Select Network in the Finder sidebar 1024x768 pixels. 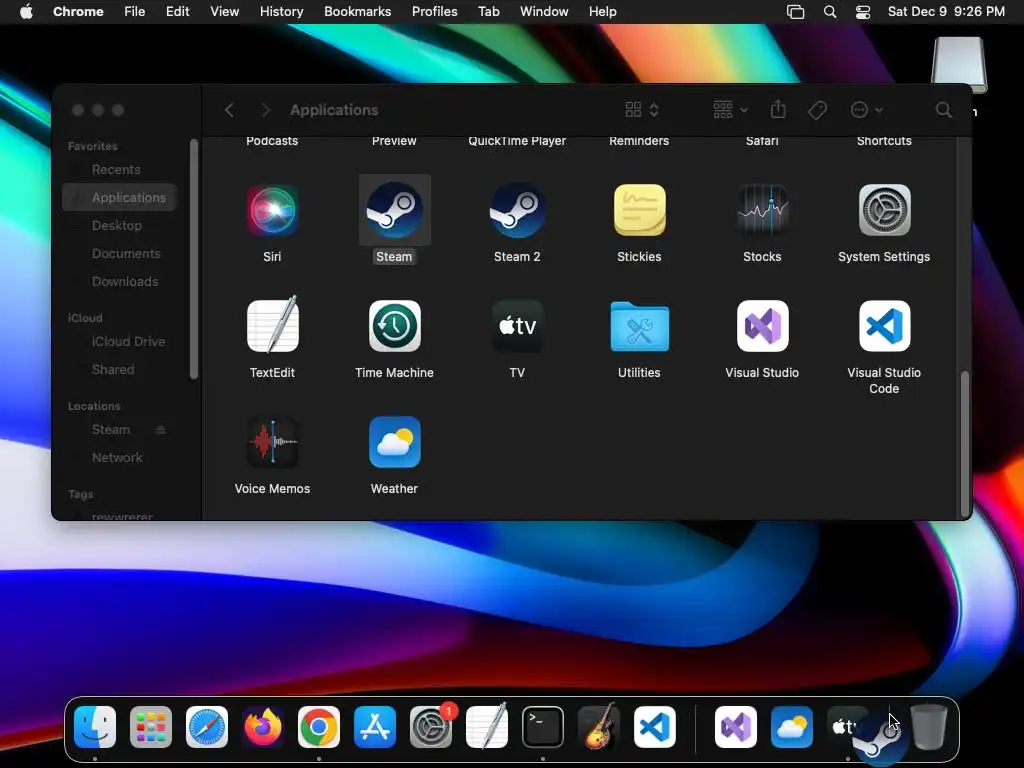click(119, 458)
